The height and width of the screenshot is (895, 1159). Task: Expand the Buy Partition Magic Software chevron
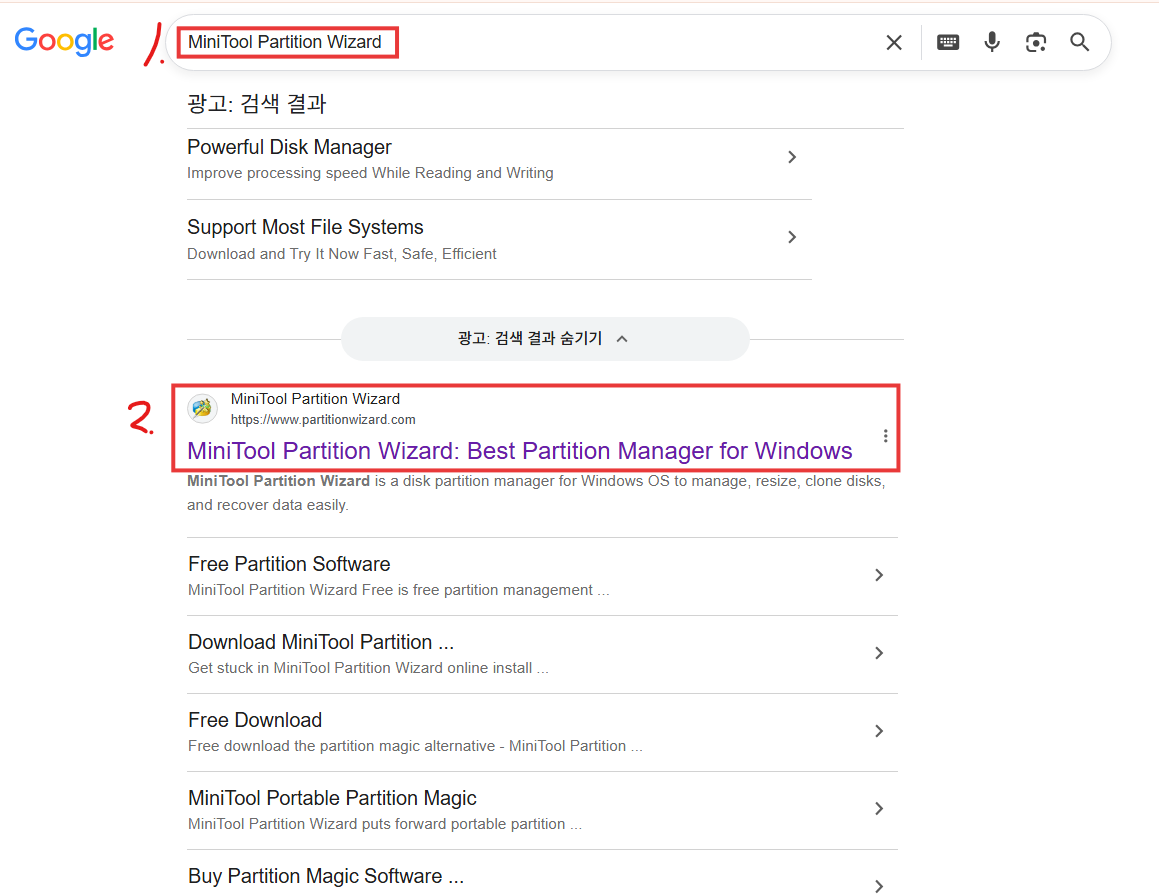tap(879, 886)
